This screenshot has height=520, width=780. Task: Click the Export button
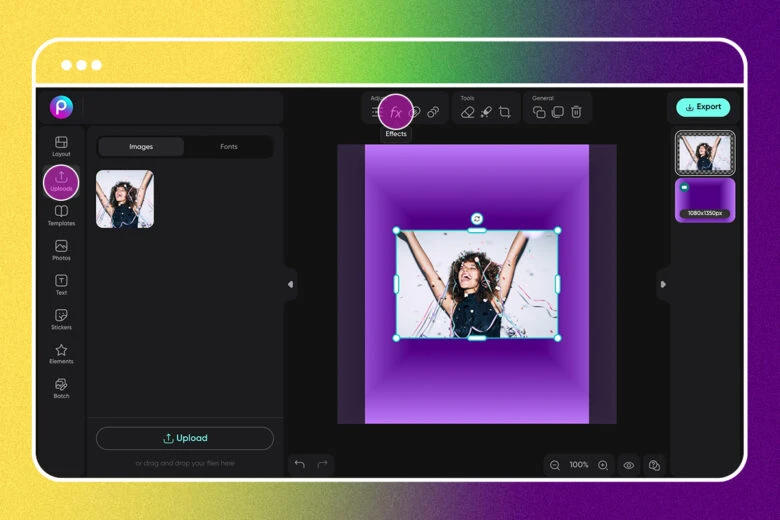pos(703,107)
